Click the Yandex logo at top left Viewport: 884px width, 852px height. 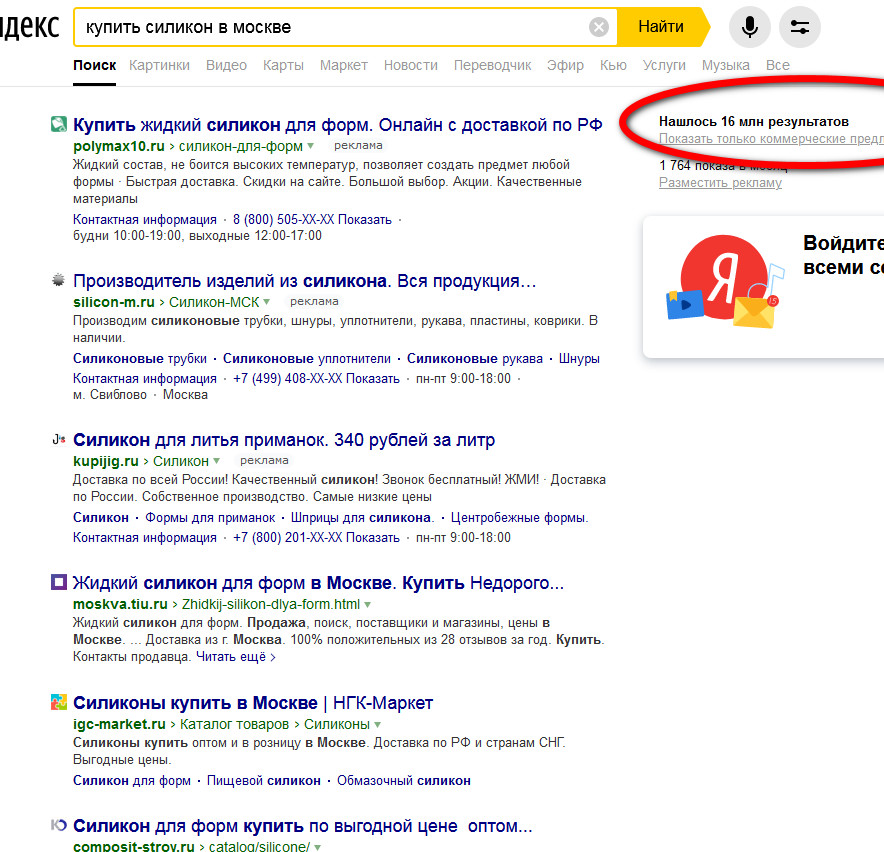click(x=29, y=27)
